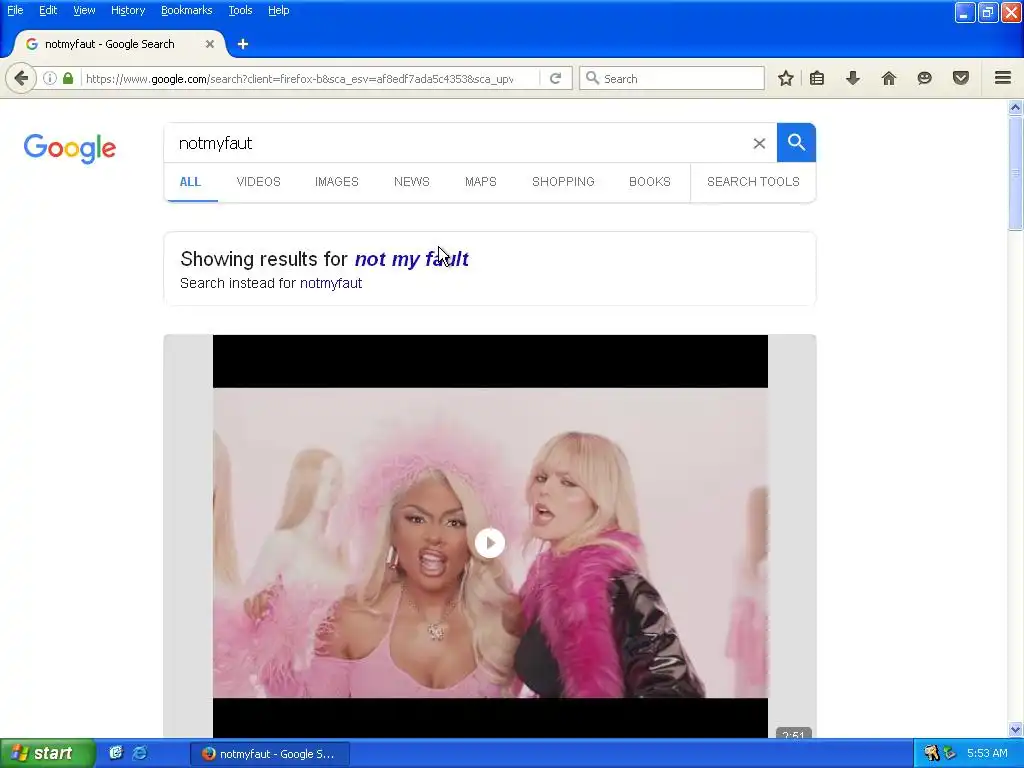Click the scrollbar up arrow
Screen dimensions: 1024x768
1015,107
